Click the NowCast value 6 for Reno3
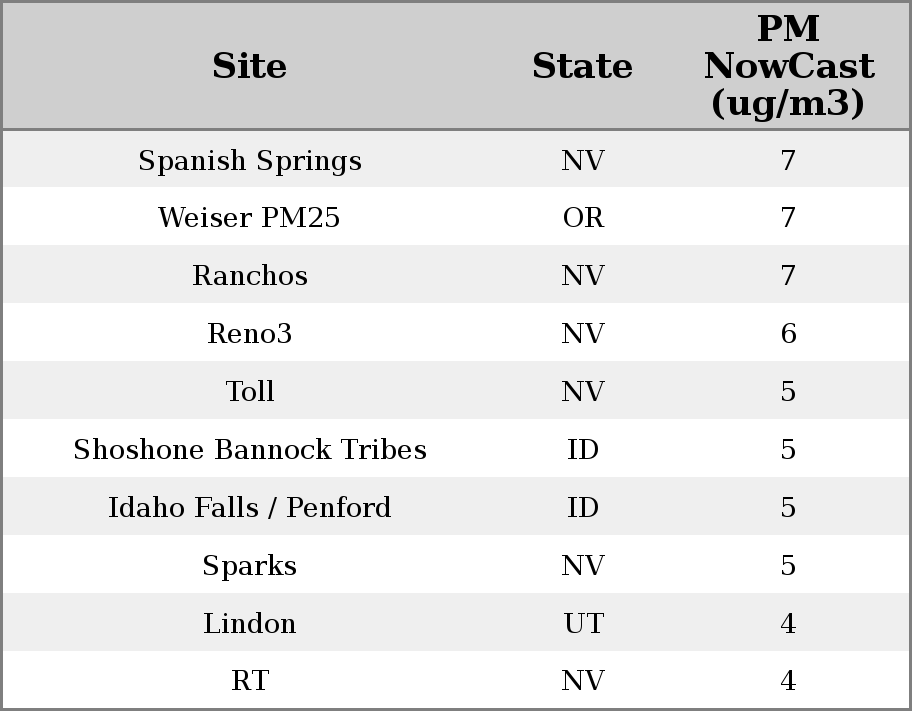912x711 pixels. (788, 334)
